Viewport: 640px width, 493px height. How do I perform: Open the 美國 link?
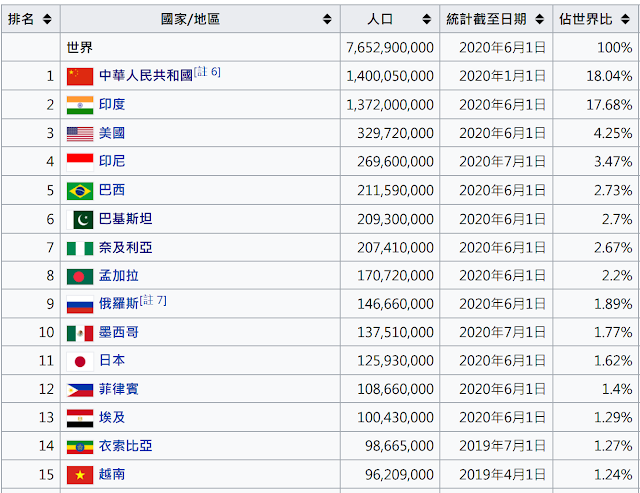point(112,133)
